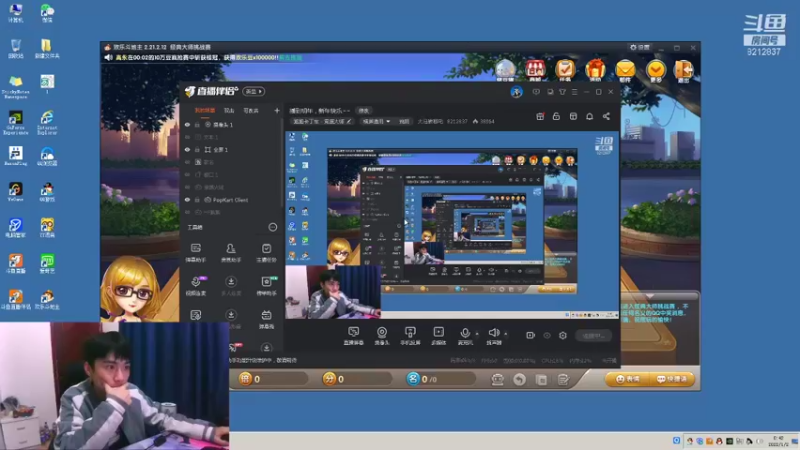This screenshot has width=800, height=450.
Task: Expand microphone options arrow
Action: point(477,334)
